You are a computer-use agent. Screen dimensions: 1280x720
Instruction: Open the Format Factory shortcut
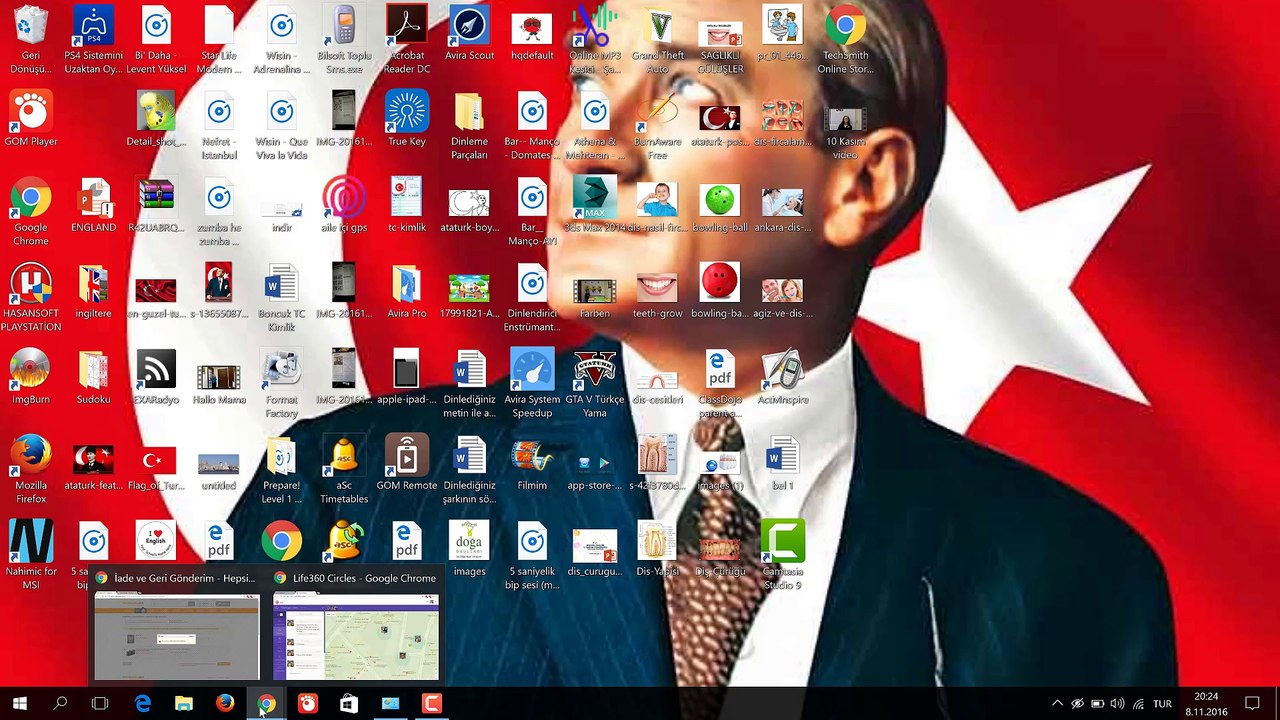(281, 384)
